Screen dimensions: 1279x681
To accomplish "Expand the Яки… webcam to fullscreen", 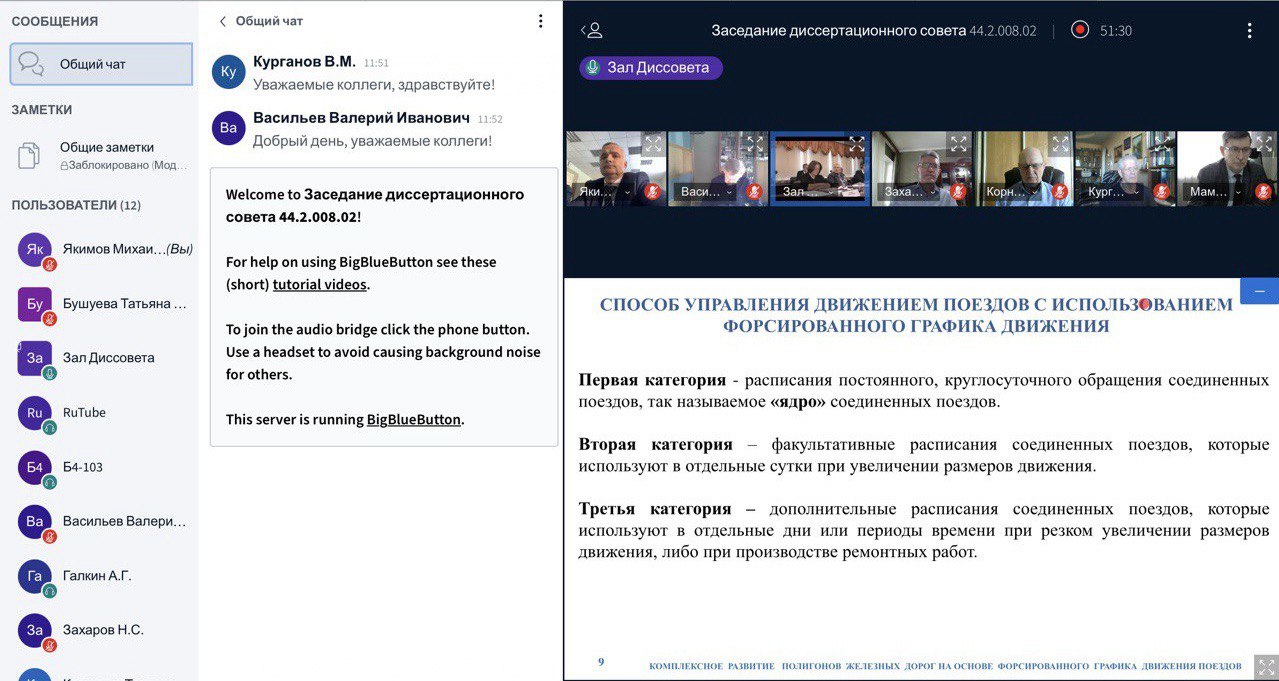I will (x=652, y=144).
